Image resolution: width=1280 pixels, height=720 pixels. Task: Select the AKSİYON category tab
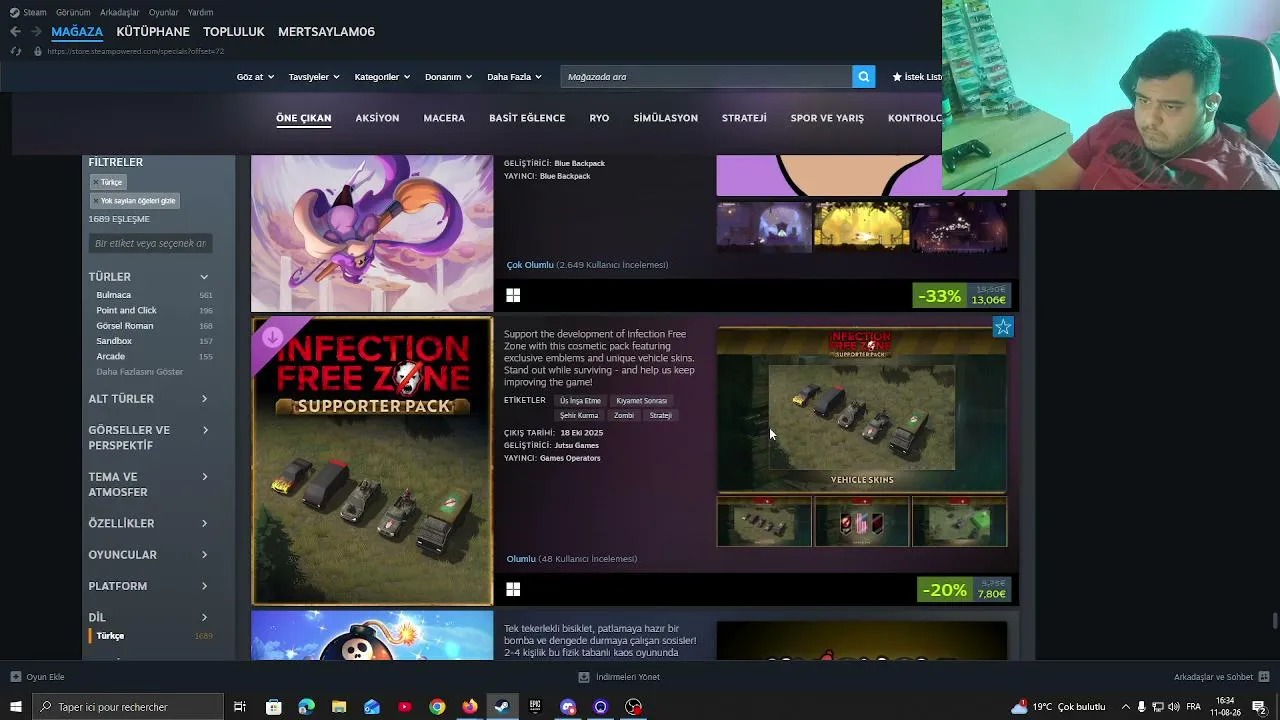377,118
